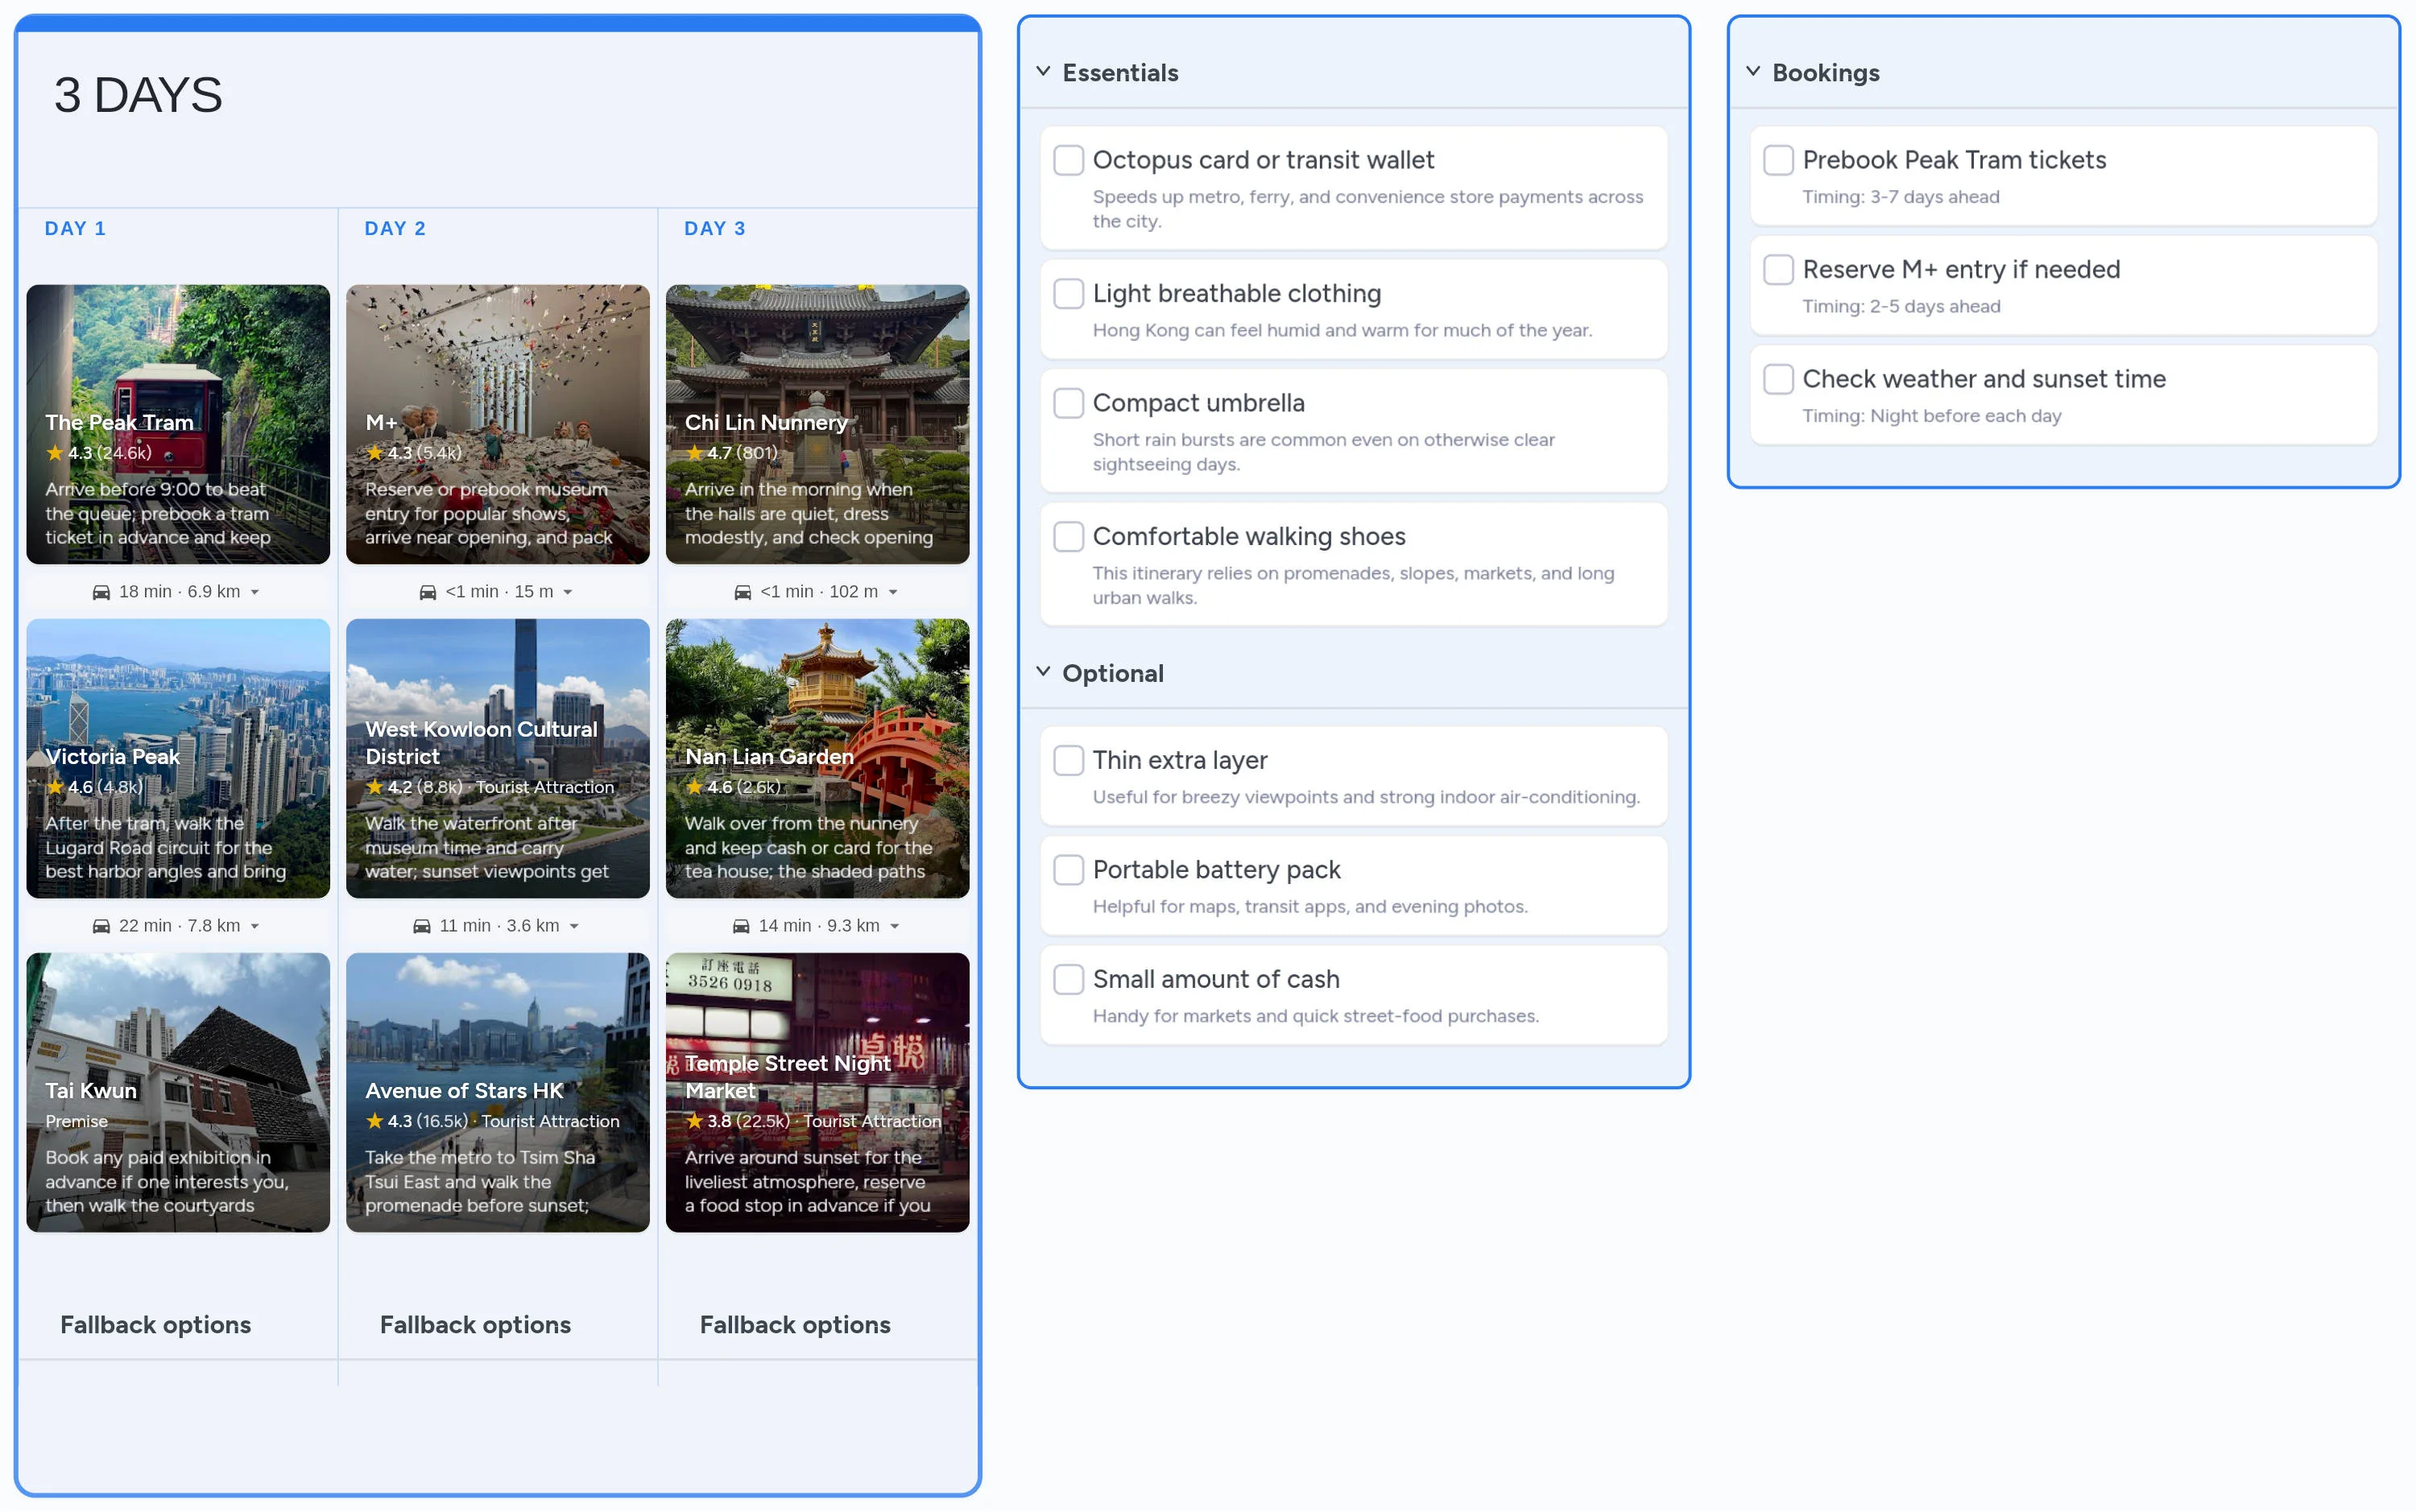Click the car icon beside 11 min · 3.6 km
This screenshot has width=2416, height=1512.
(x=422, y=926)
